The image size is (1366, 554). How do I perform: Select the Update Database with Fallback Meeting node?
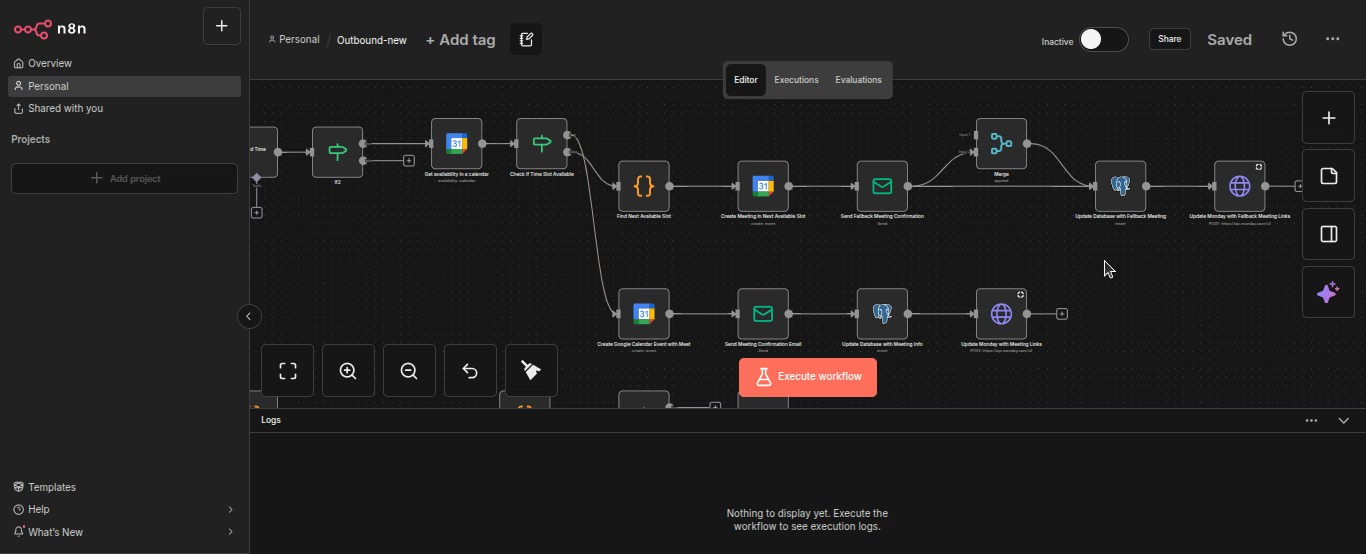pos(1120,186)
